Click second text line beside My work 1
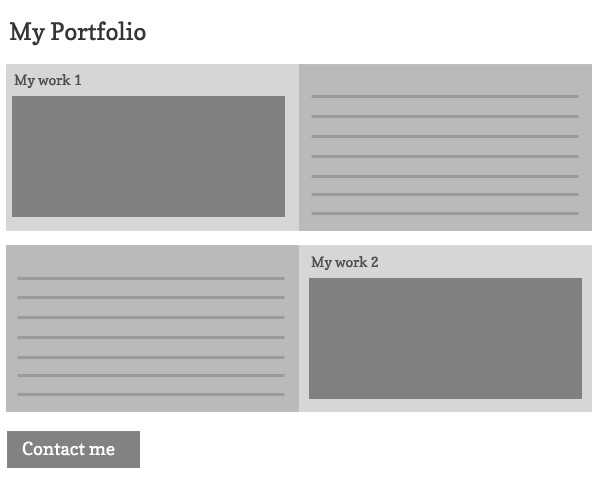The width and height of the screenshot is (600, 500). click(x=445, y=117)
